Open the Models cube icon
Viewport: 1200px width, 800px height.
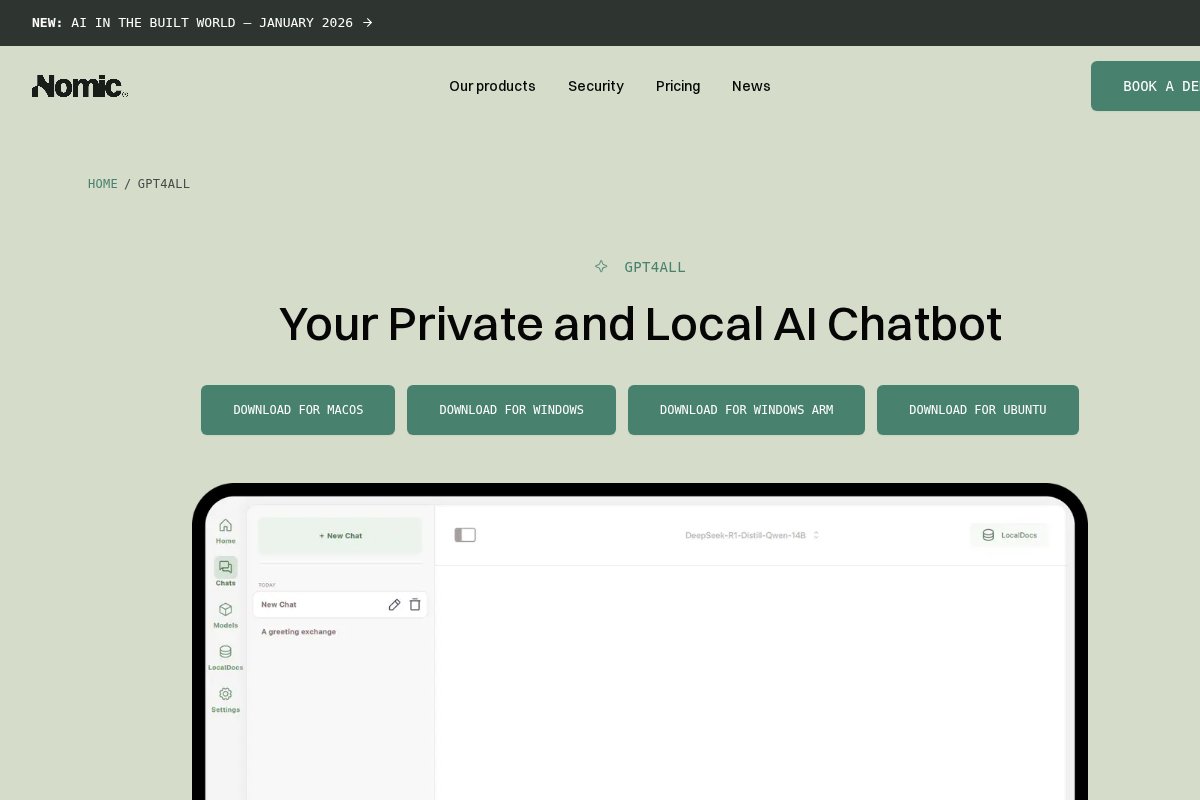[x=225, y=610]
